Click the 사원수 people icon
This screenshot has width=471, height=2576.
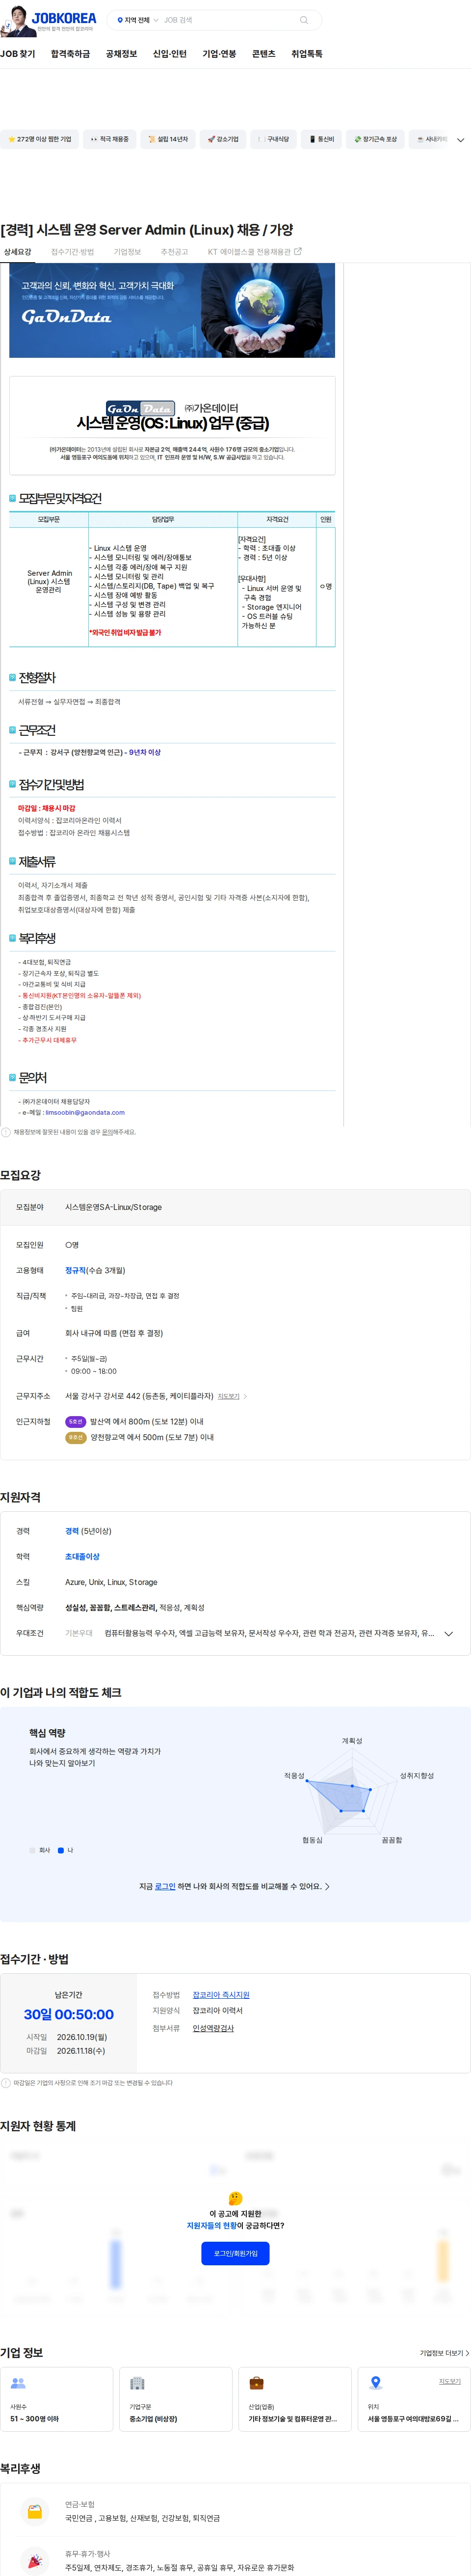18,2383
